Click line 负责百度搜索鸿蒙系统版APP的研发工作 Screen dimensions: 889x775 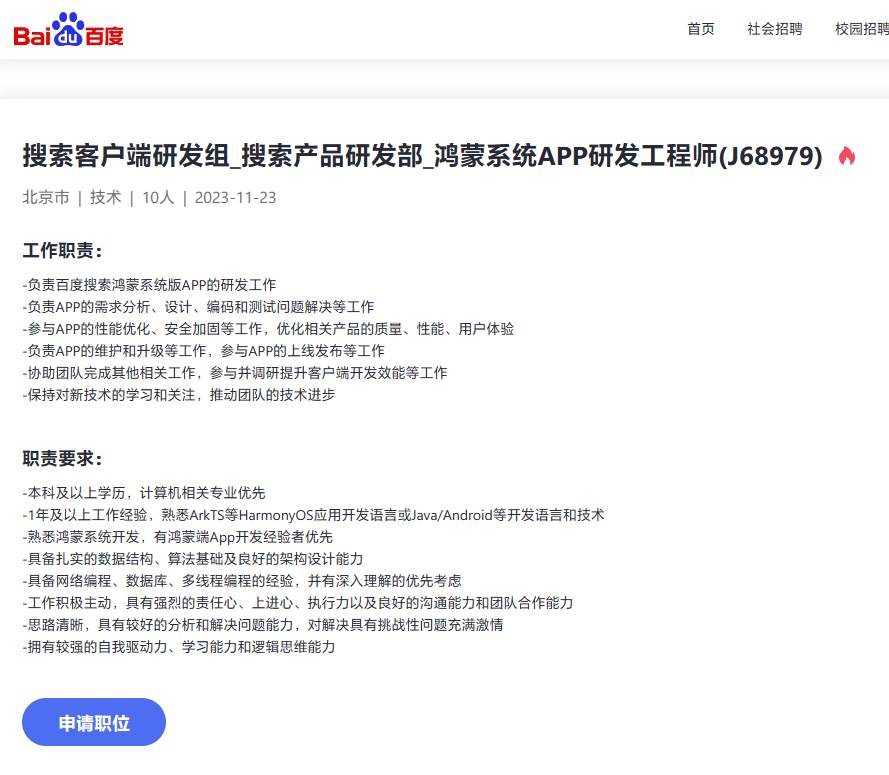149,285
